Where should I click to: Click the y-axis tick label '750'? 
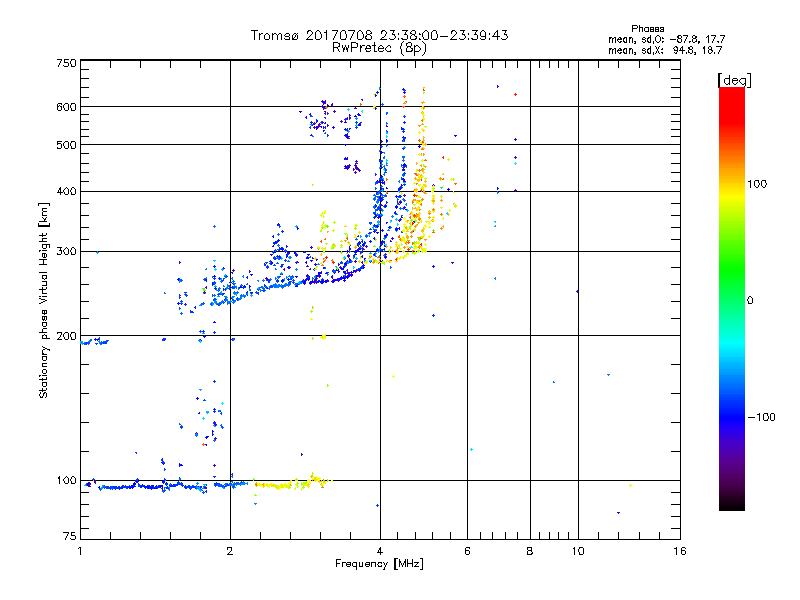click(66, 63)
